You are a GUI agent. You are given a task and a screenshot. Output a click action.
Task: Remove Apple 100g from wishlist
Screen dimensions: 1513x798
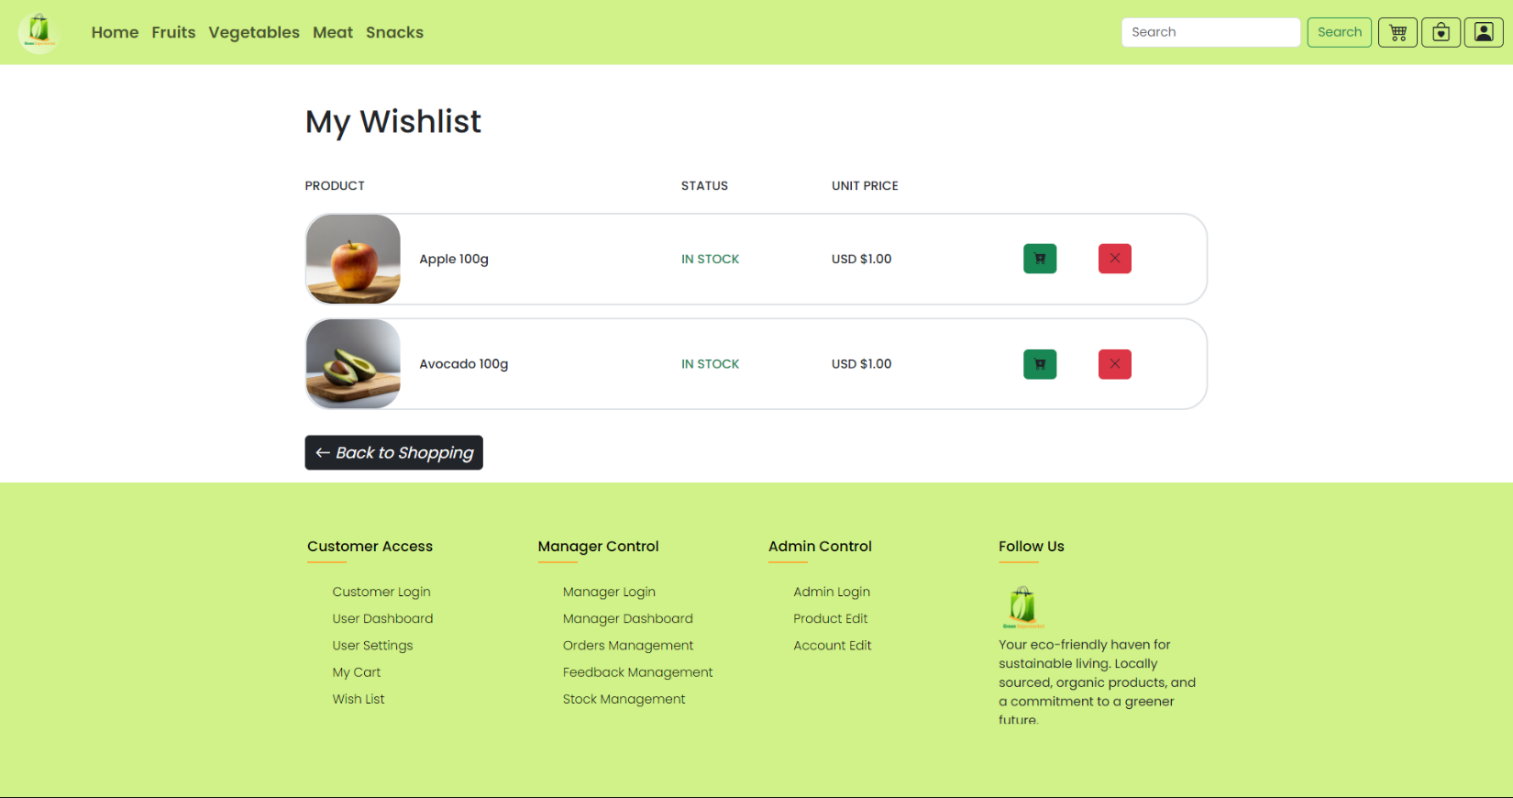tap(1114, 259)
